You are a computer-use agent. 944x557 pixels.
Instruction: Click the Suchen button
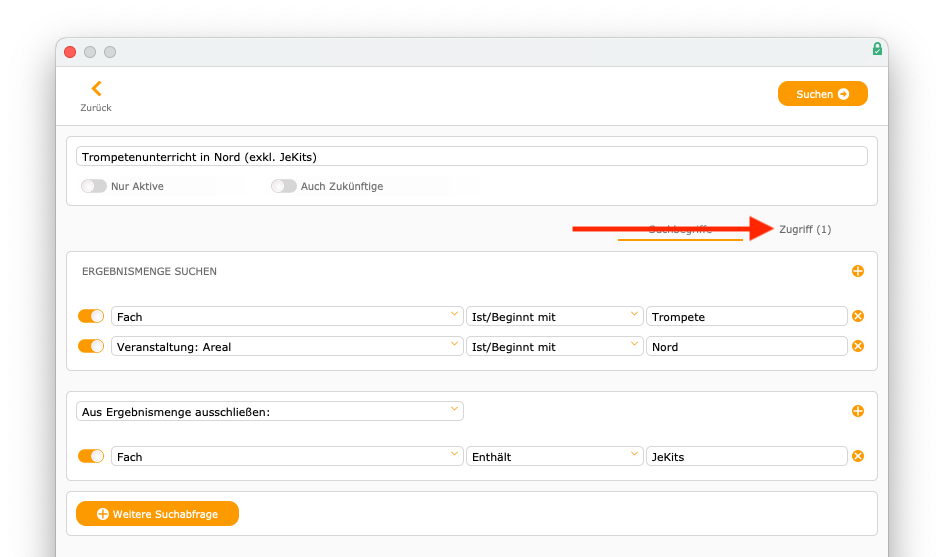pyautogui.click(x=822, y=94)
